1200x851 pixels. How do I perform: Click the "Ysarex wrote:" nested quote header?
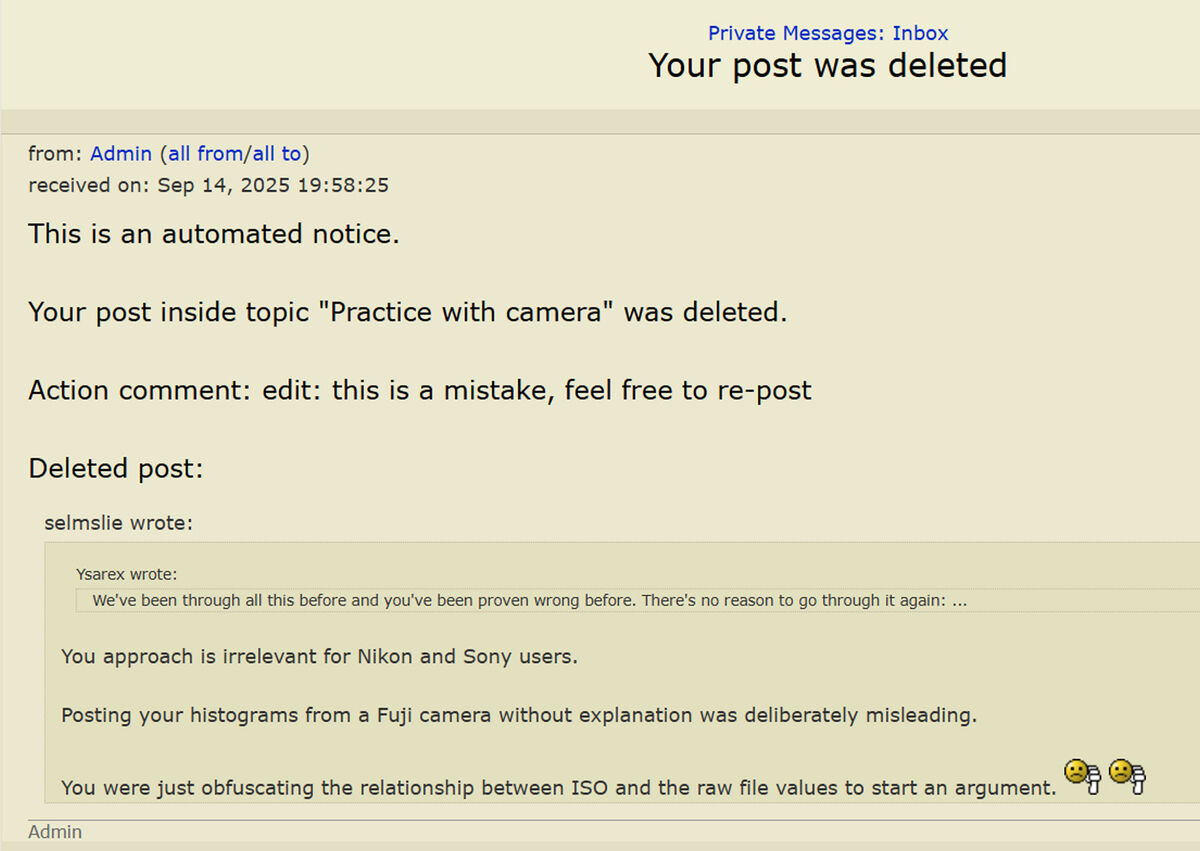click(126, 574)
